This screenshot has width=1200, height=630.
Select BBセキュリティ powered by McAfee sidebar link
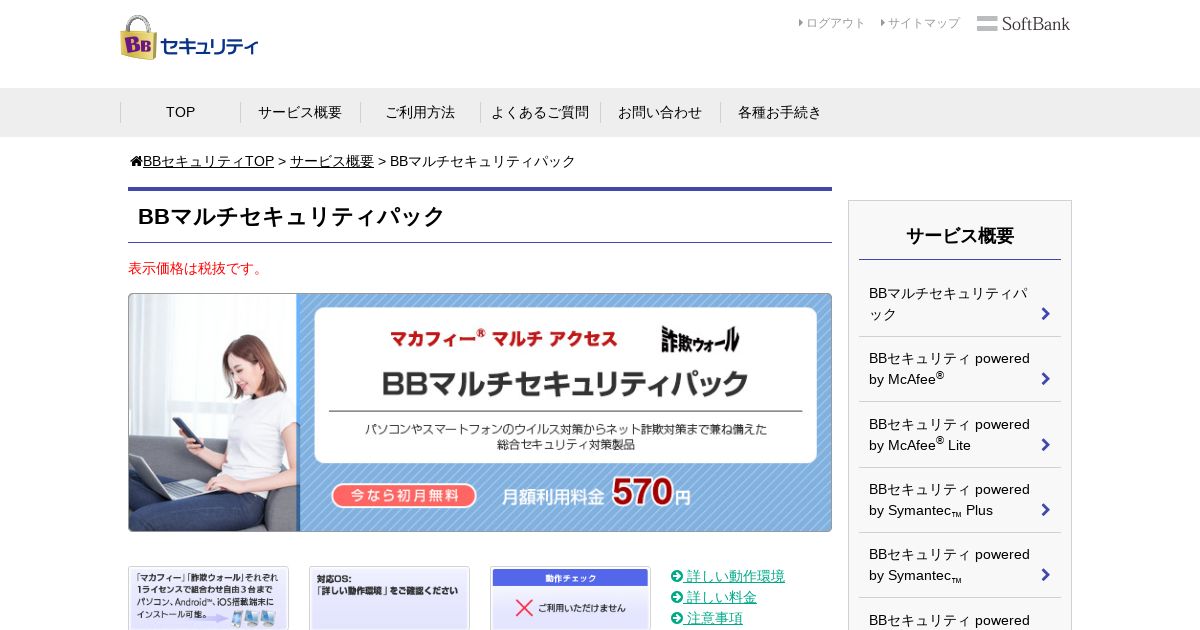[960, 369]
